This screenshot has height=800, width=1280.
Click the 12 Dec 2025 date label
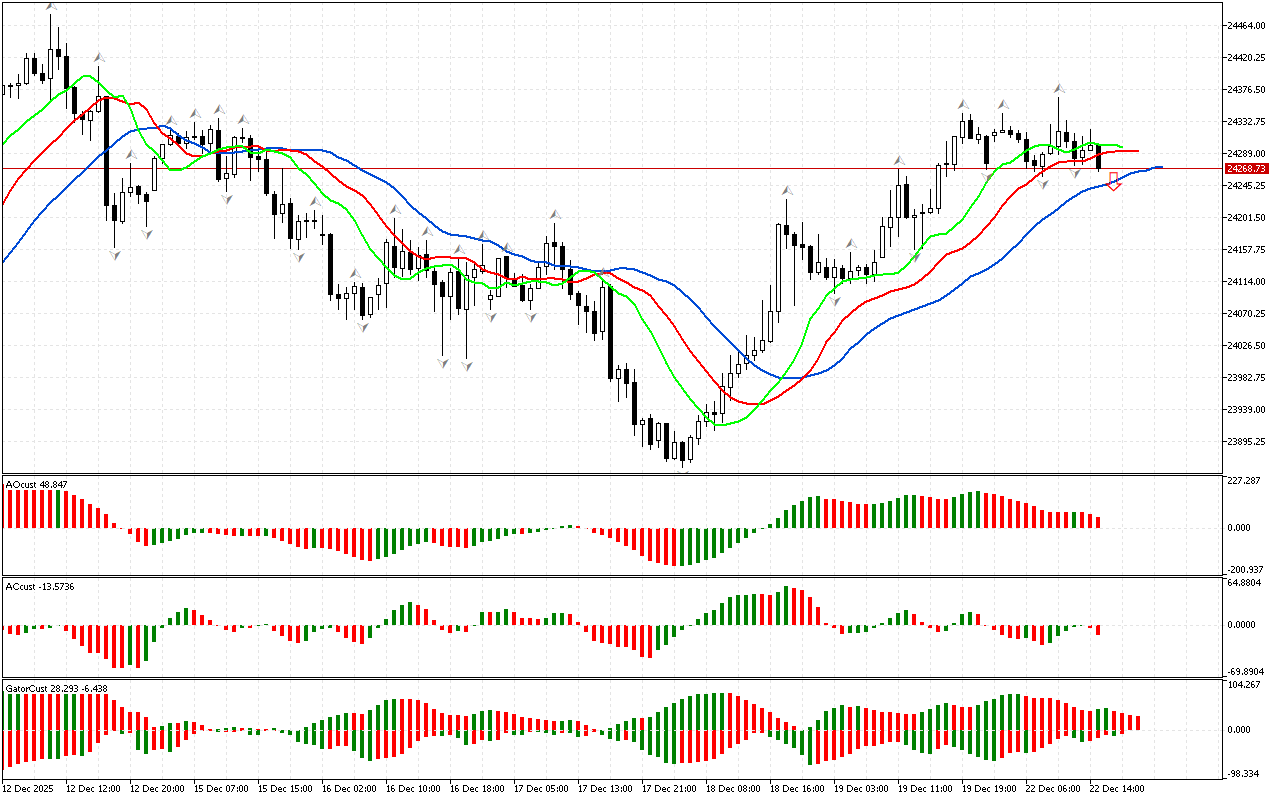[x=32, y=788]
